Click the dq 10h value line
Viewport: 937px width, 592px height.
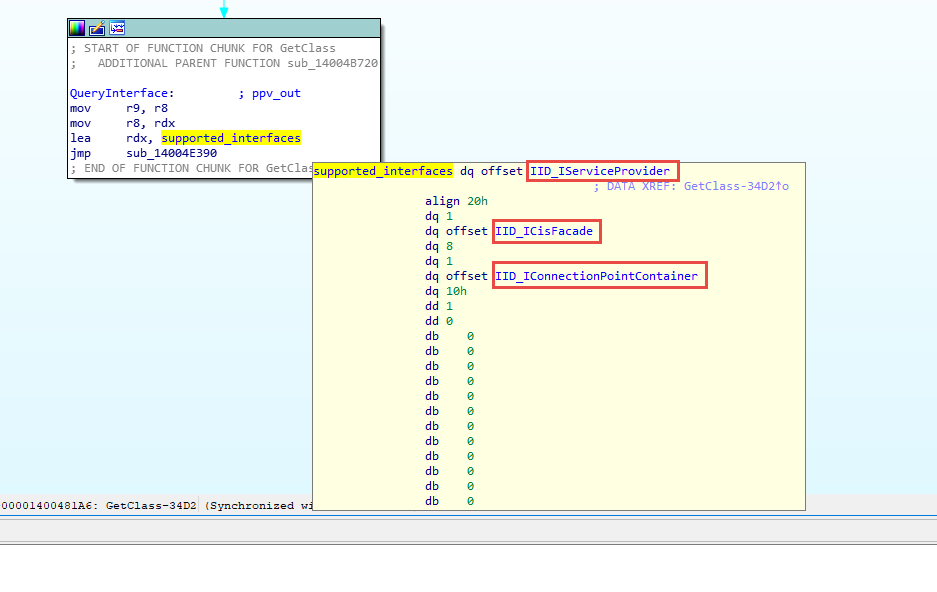point(445,291)
